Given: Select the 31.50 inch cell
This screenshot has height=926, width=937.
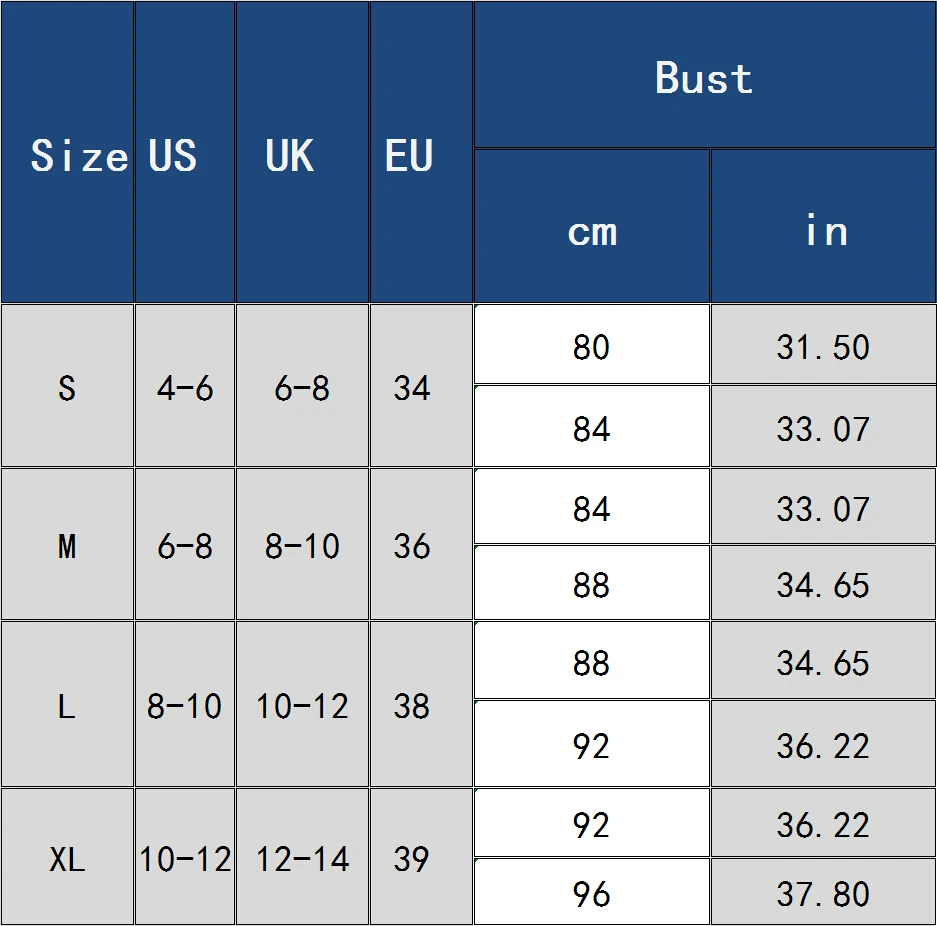Looking at the screenshot, I should point(823,344).
